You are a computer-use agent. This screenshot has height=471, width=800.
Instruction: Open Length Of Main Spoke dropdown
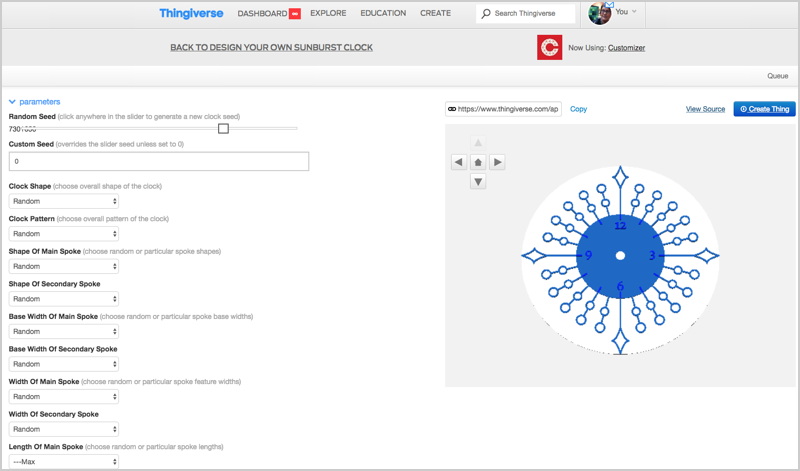pyautogui.click(x=64, y=461)
